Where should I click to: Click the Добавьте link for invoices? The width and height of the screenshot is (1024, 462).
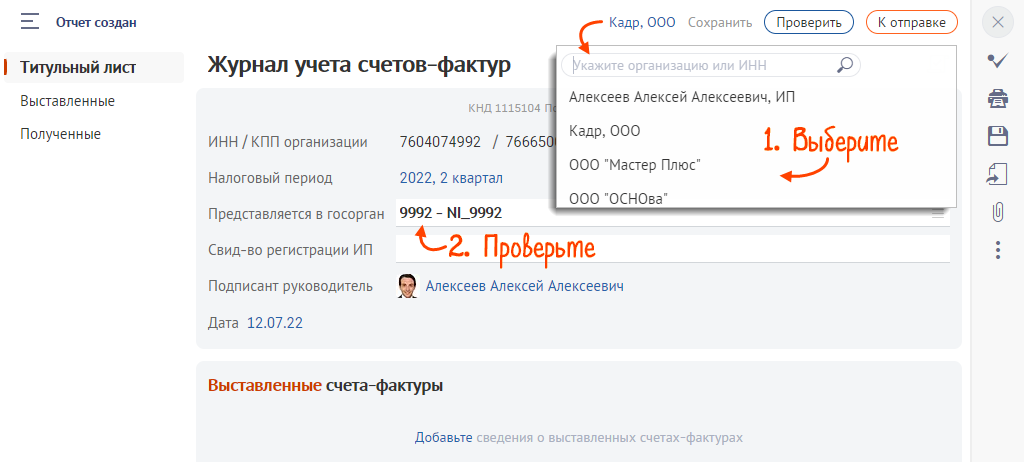coord(443,438)
